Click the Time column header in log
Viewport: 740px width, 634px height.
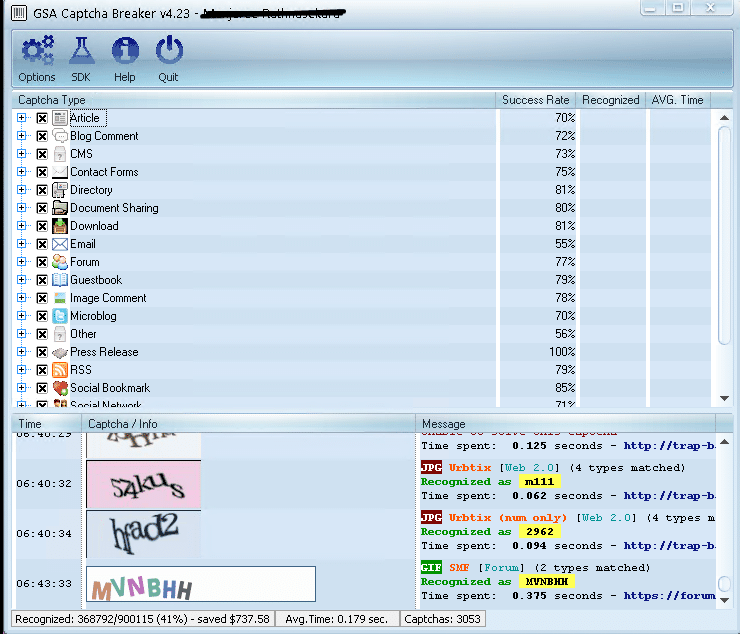point(47,424)
